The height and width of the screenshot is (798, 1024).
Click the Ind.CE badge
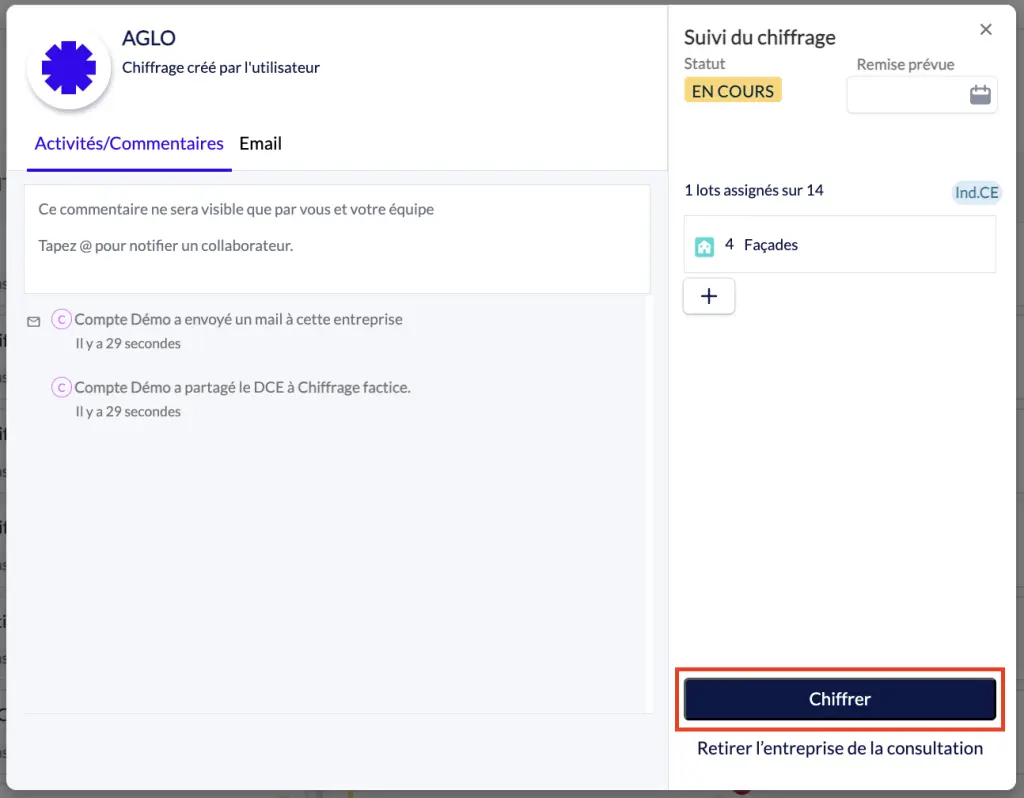(x=976, y=193)
